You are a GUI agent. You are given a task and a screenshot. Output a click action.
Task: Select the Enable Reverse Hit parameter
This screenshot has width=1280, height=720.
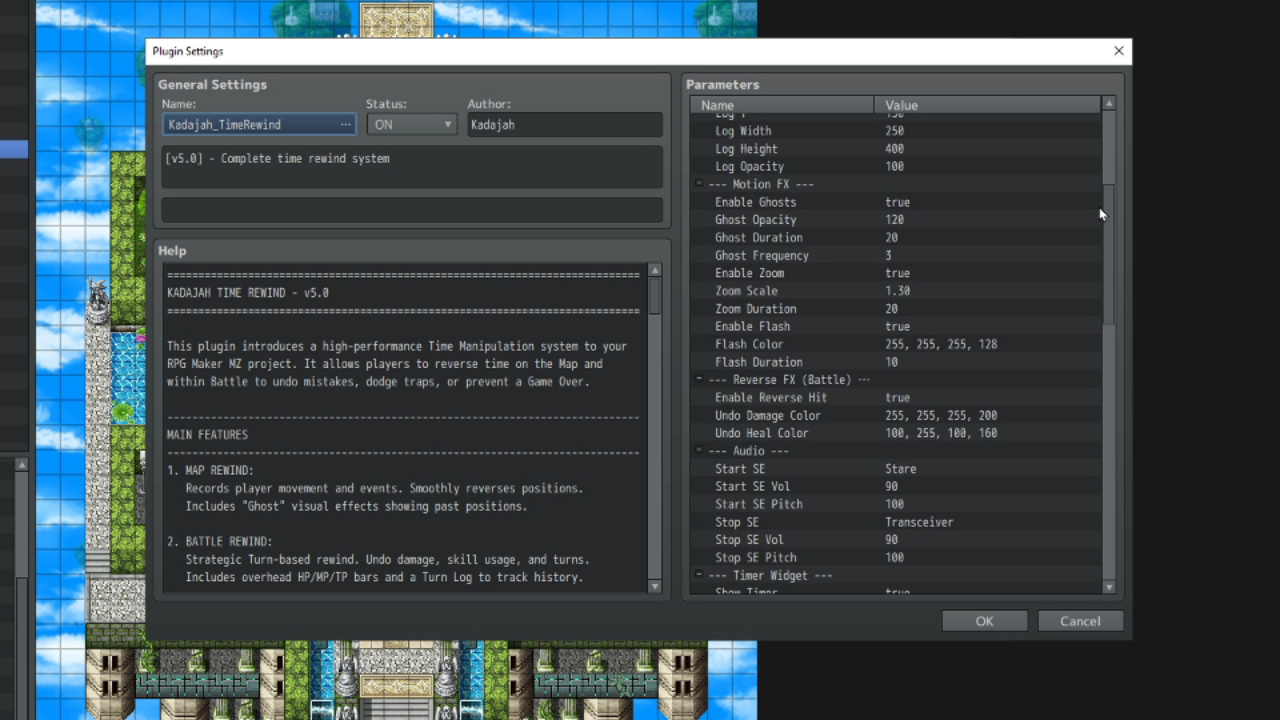(x=895, y=398)
